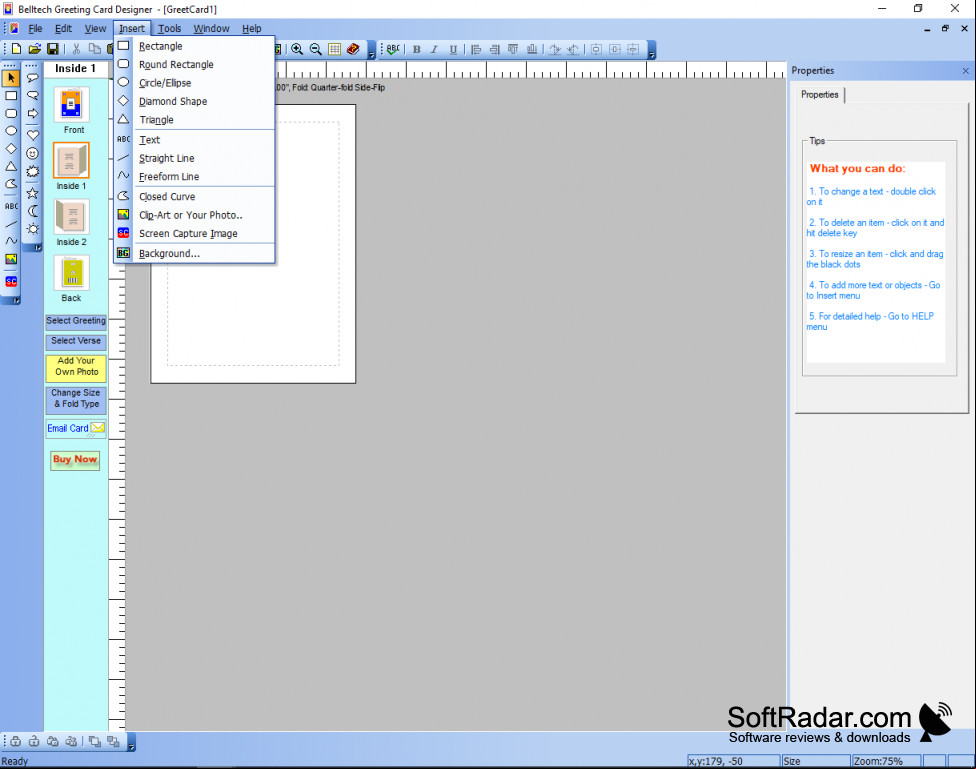This screenshot has height=769, width=976.
Task: Select the block arrow shape tool
Action: click(x=32, y=113)
